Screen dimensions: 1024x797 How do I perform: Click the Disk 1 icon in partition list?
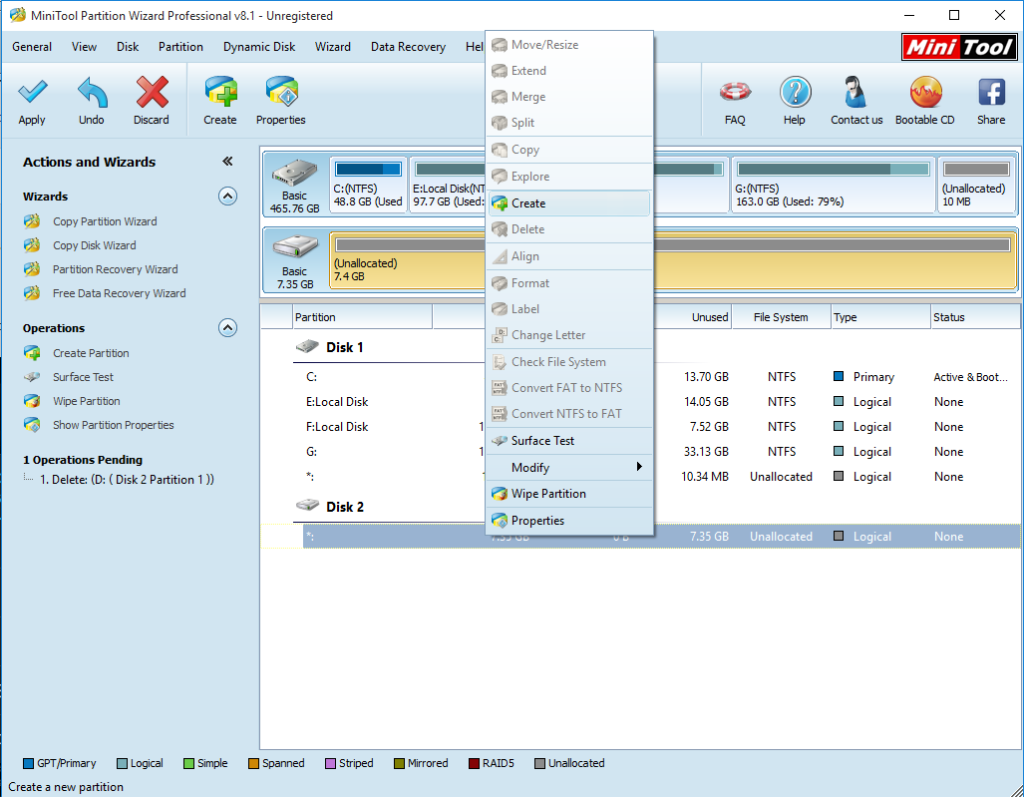tap(307, 346)
